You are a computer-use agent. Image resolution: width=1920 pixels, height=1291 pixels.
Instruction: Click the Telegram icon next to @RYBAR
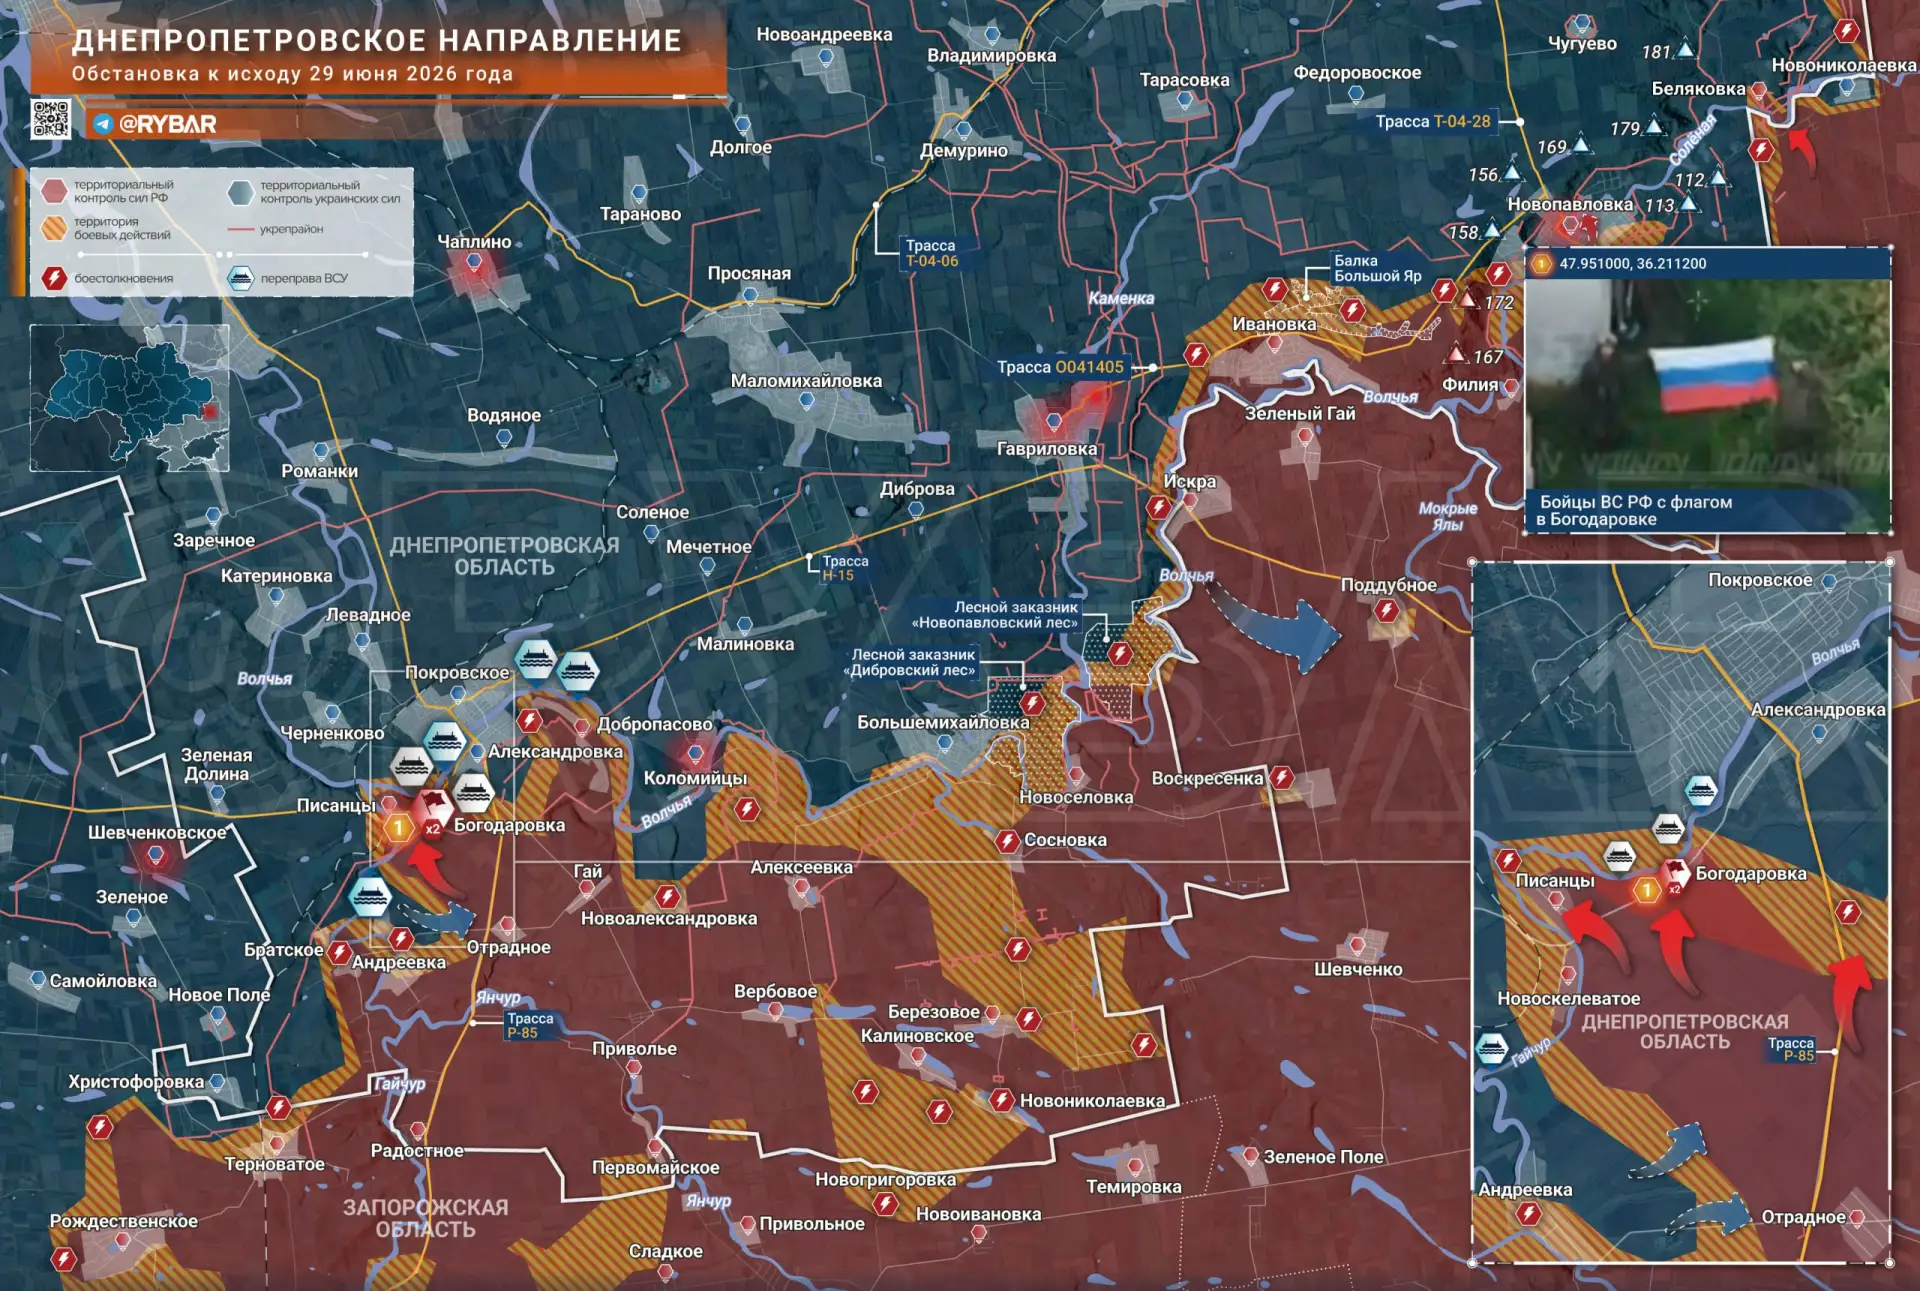[x=102, y=124]
